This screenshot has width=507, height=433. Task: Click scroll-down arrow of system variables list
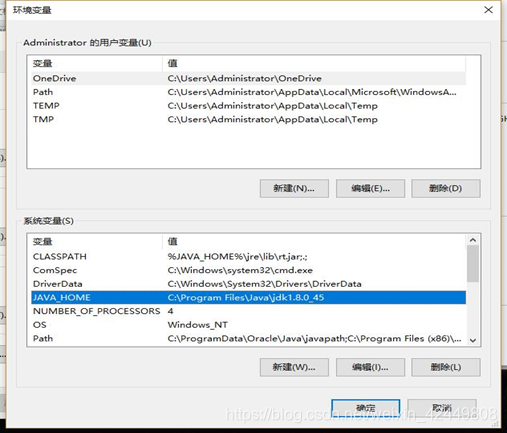pos(473,340)
